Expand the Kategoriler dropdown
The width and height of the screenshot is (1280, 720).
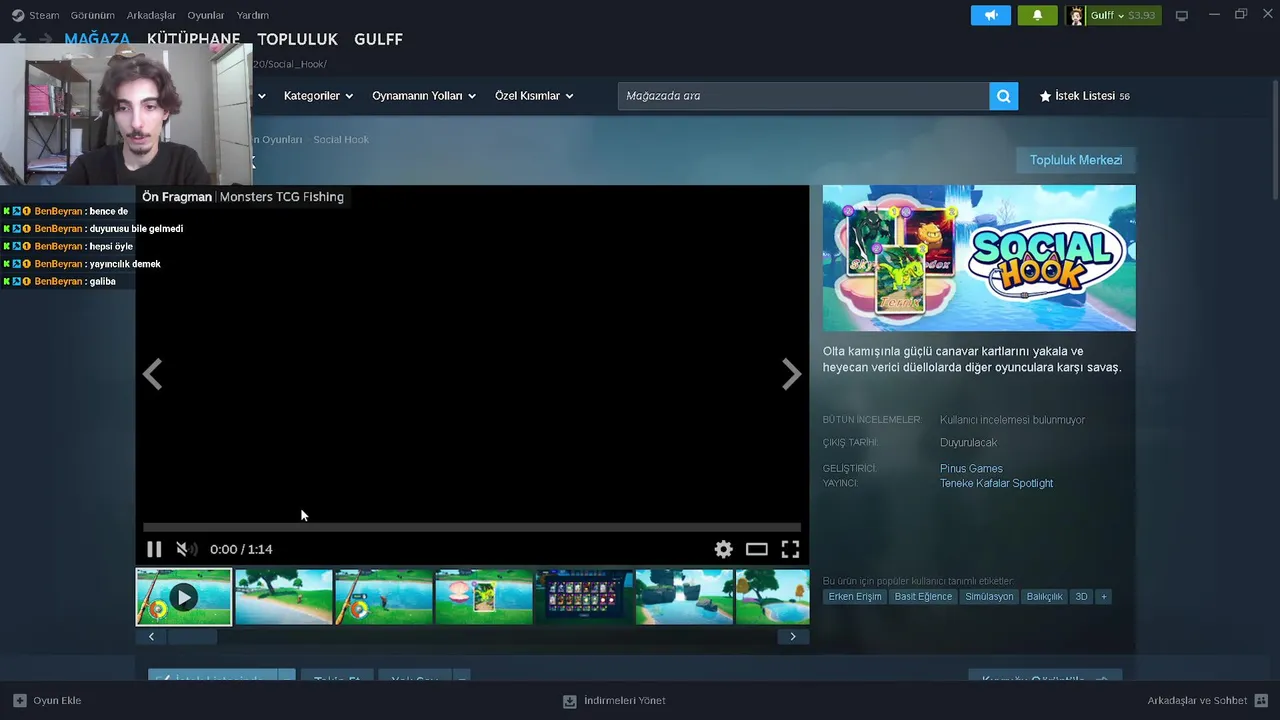click(x=318, y=96)
